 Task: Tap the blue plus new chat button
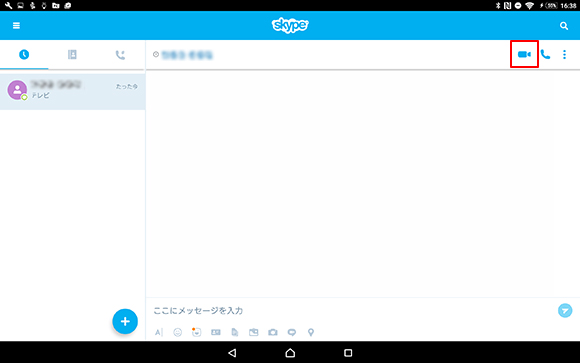pos(125,321)
